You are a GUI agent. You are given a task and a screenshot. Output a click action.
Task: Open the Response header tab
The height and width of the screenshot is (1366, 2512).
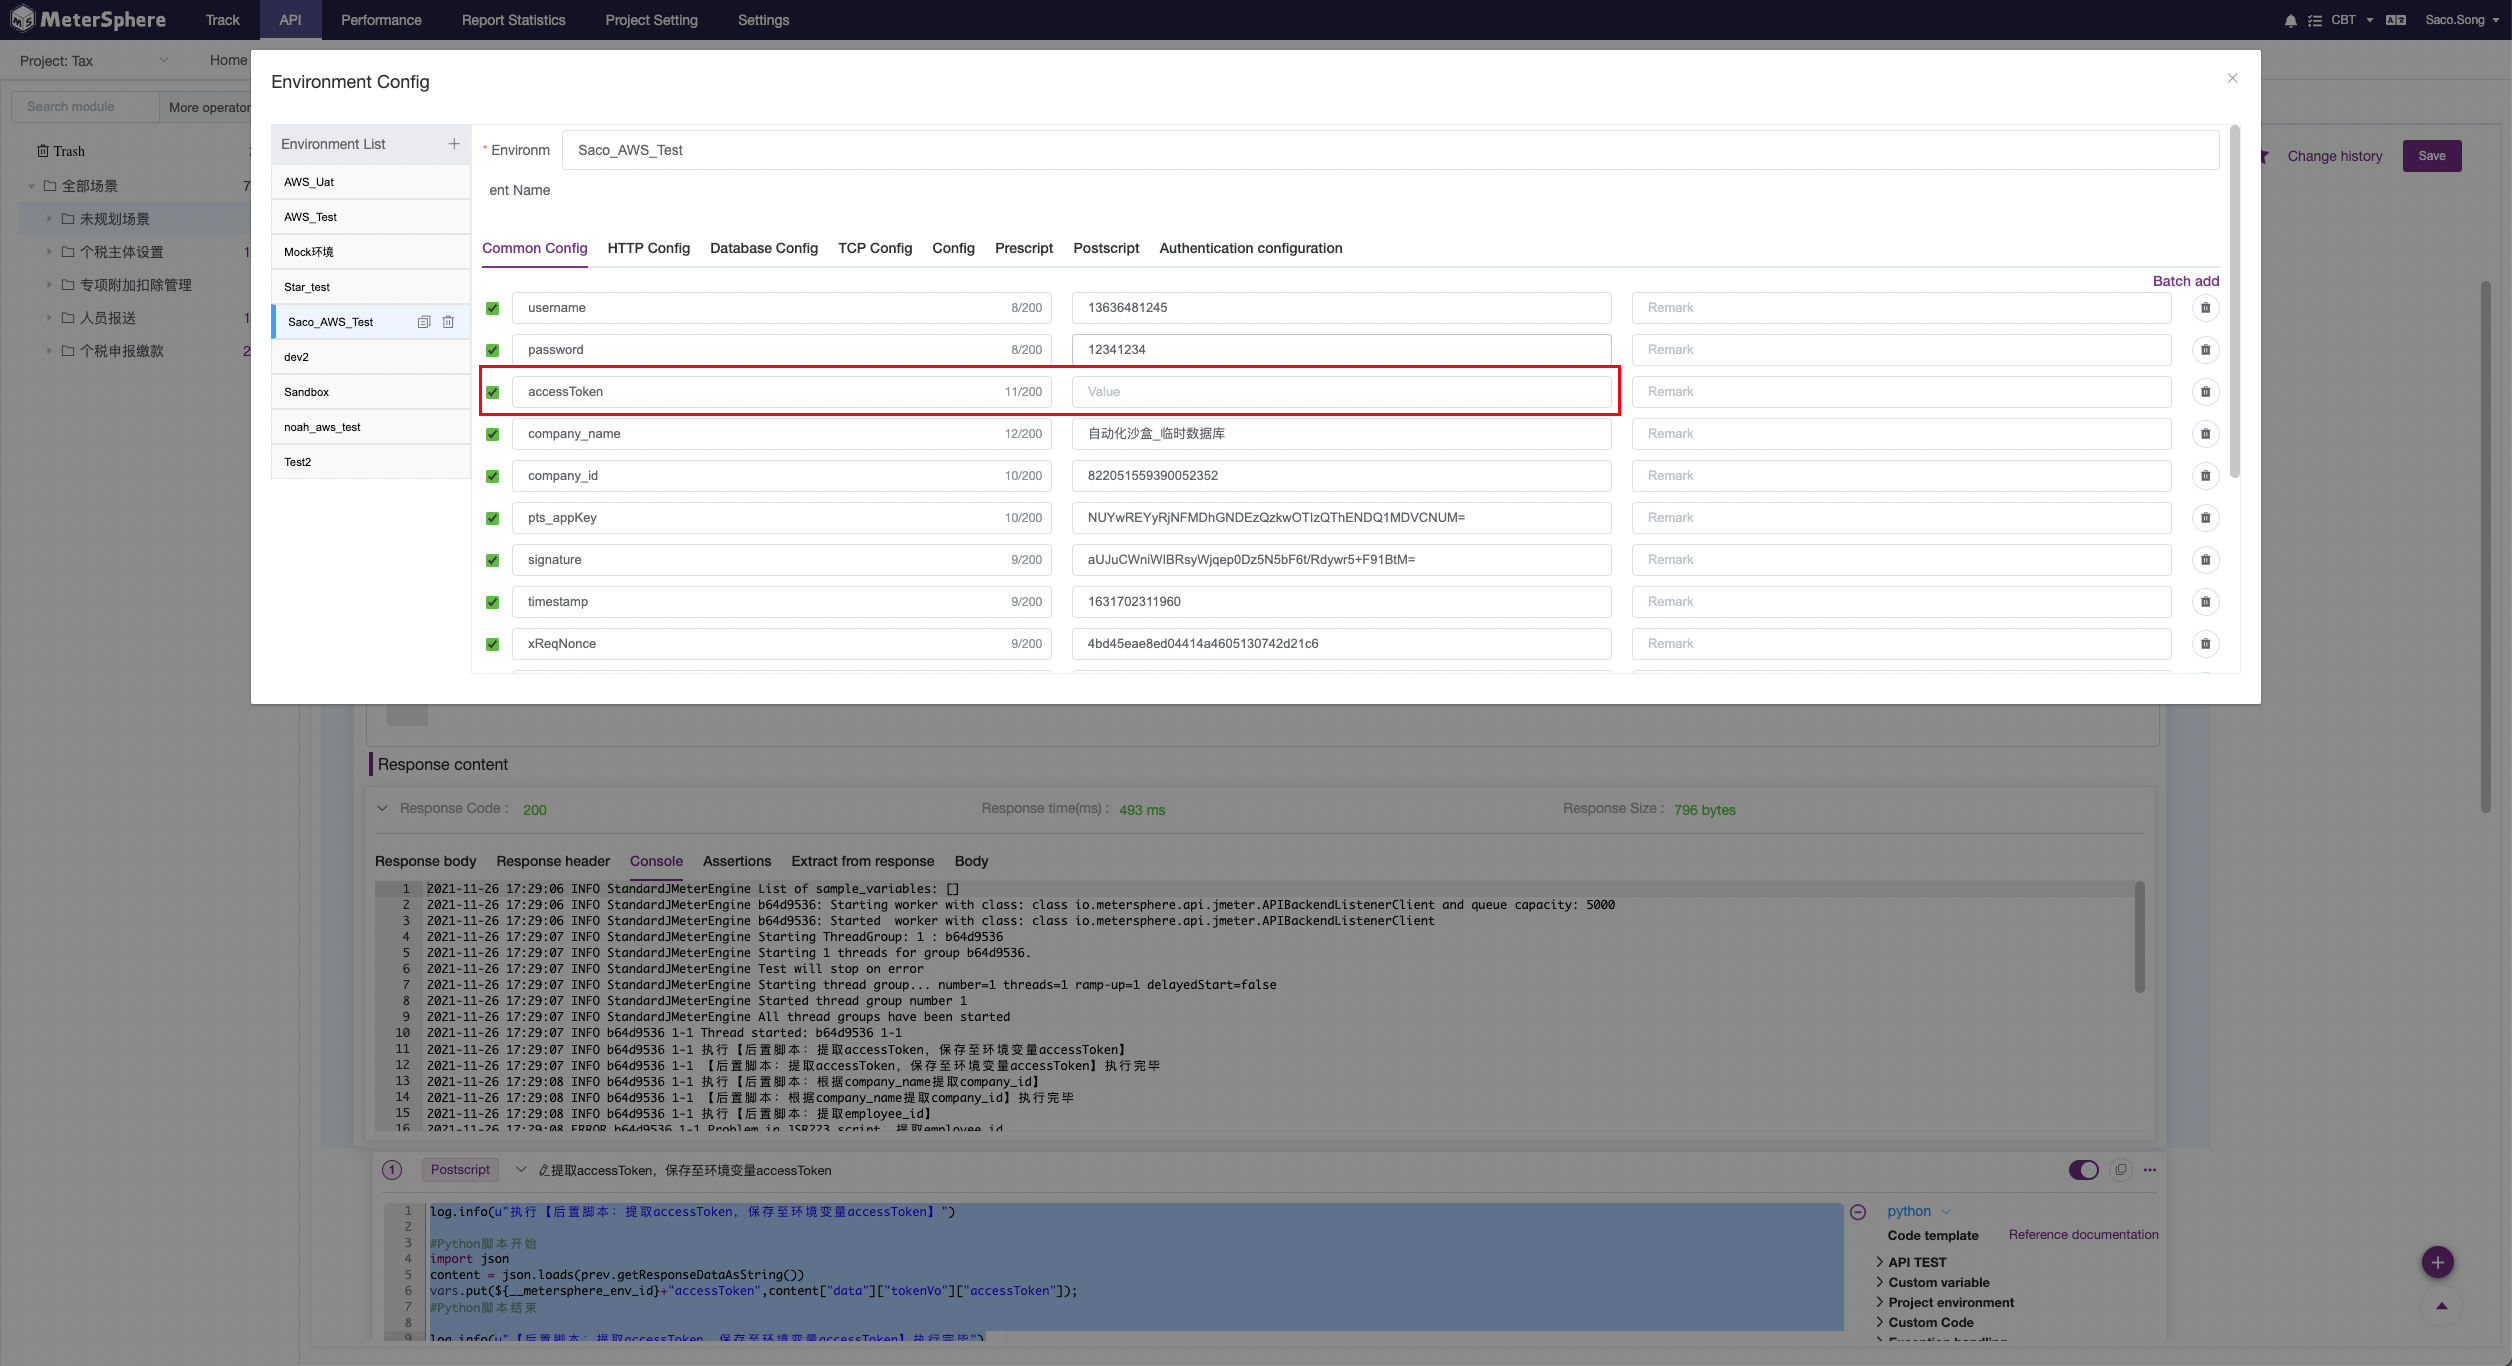coord(552,861)
